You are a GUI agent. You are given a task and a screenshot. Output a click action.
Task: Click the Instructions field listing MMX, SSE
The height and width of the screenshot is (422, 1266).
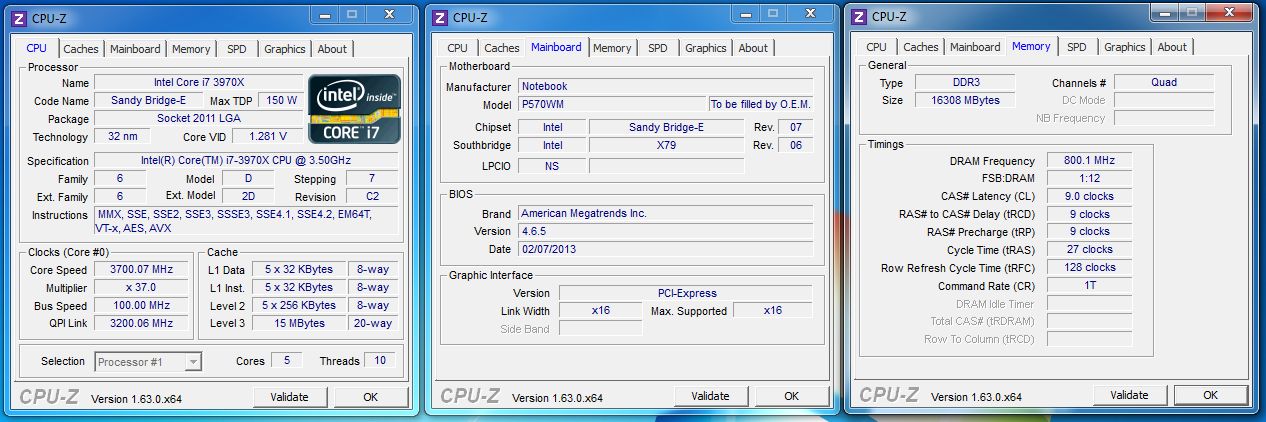[x=247, y=221]
